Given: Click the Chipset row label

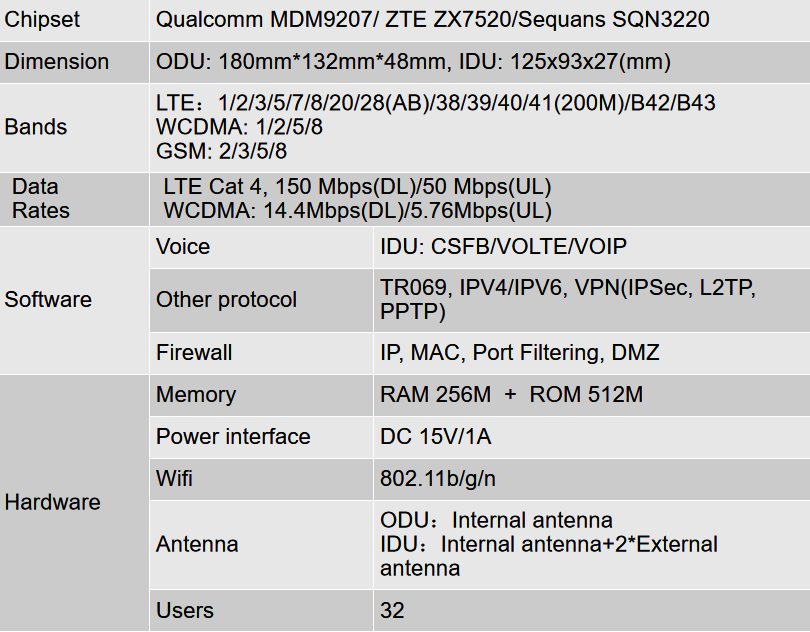Looking at the screenshot, I should click(42, 20).
